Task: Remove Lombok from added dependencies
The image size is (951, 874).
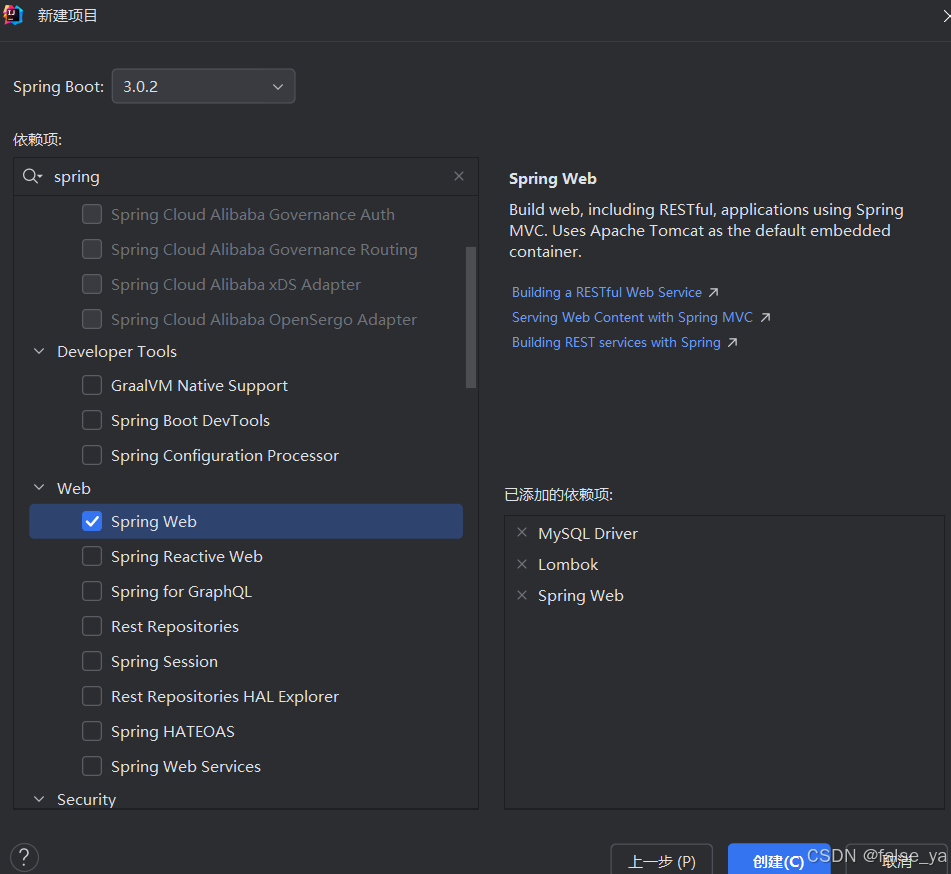Action: [522, 564]
